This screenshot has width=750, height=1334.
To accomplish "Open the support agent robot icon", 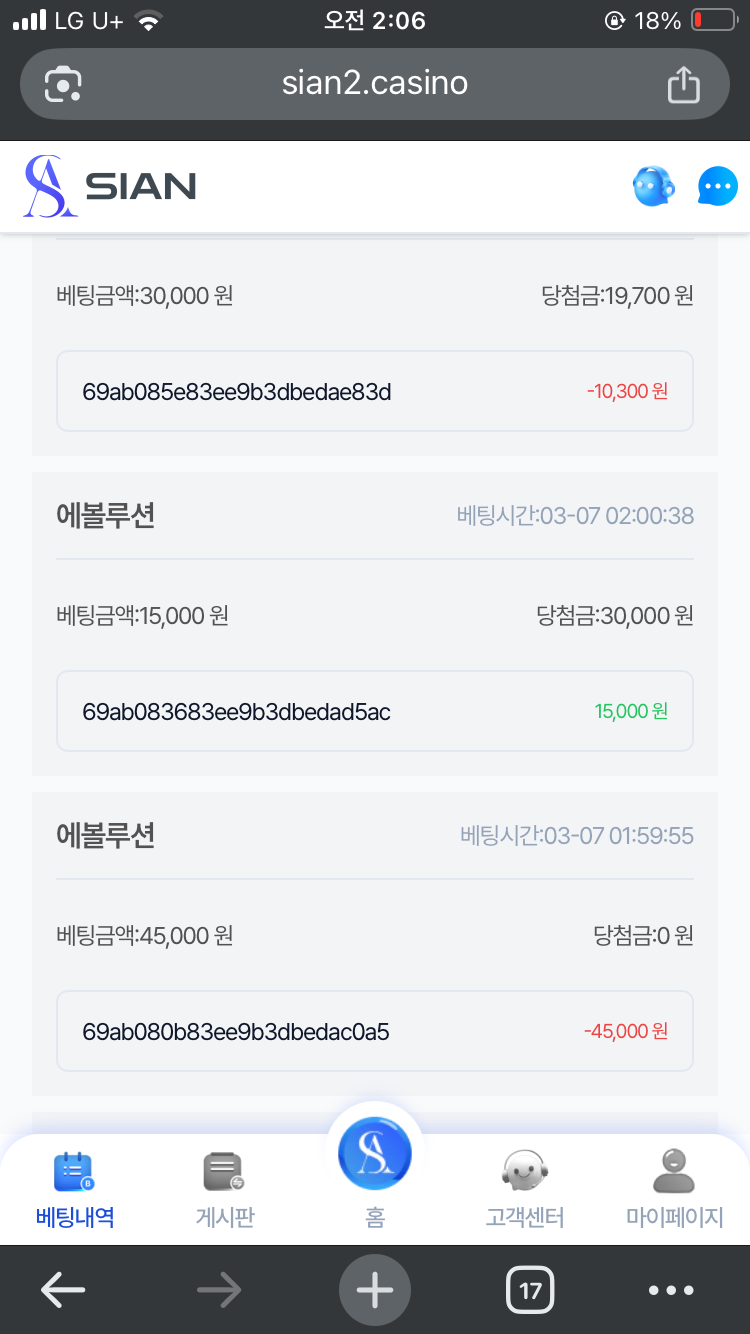I will (653, 186).
